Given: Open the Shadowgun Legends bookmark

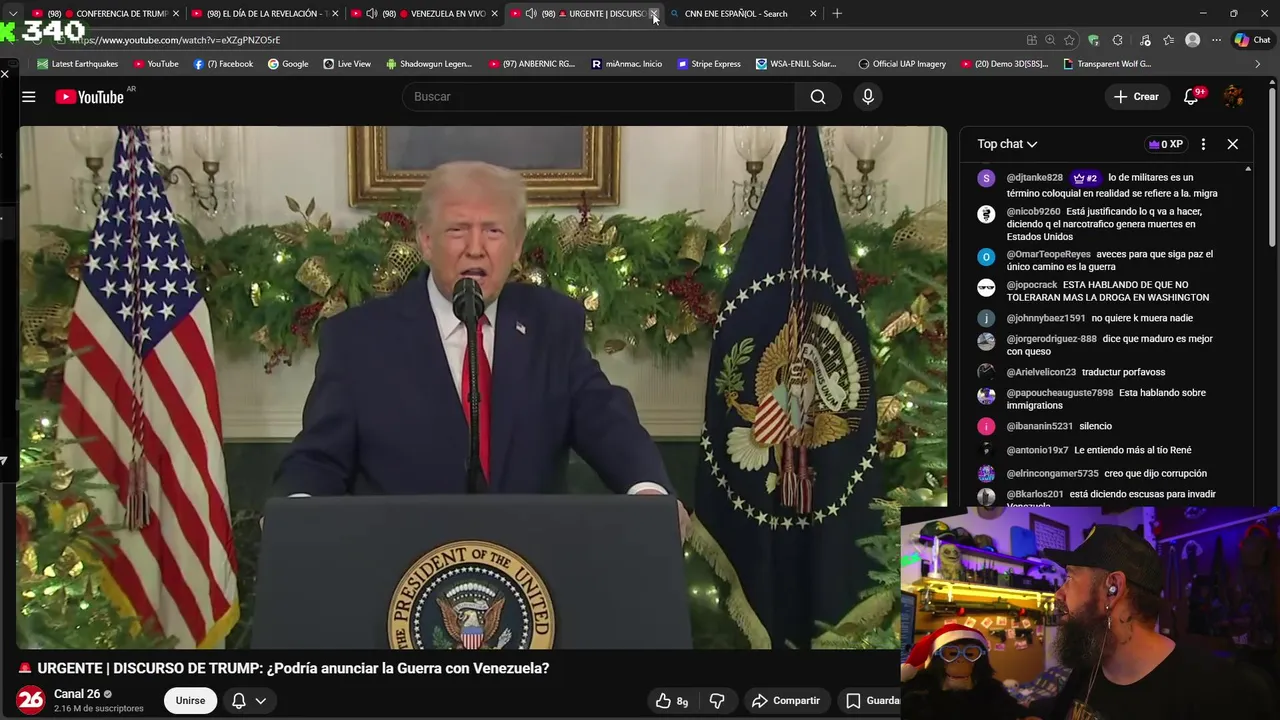Looking at the screenshot, I should pyautogui.click(x=429, y=64).
